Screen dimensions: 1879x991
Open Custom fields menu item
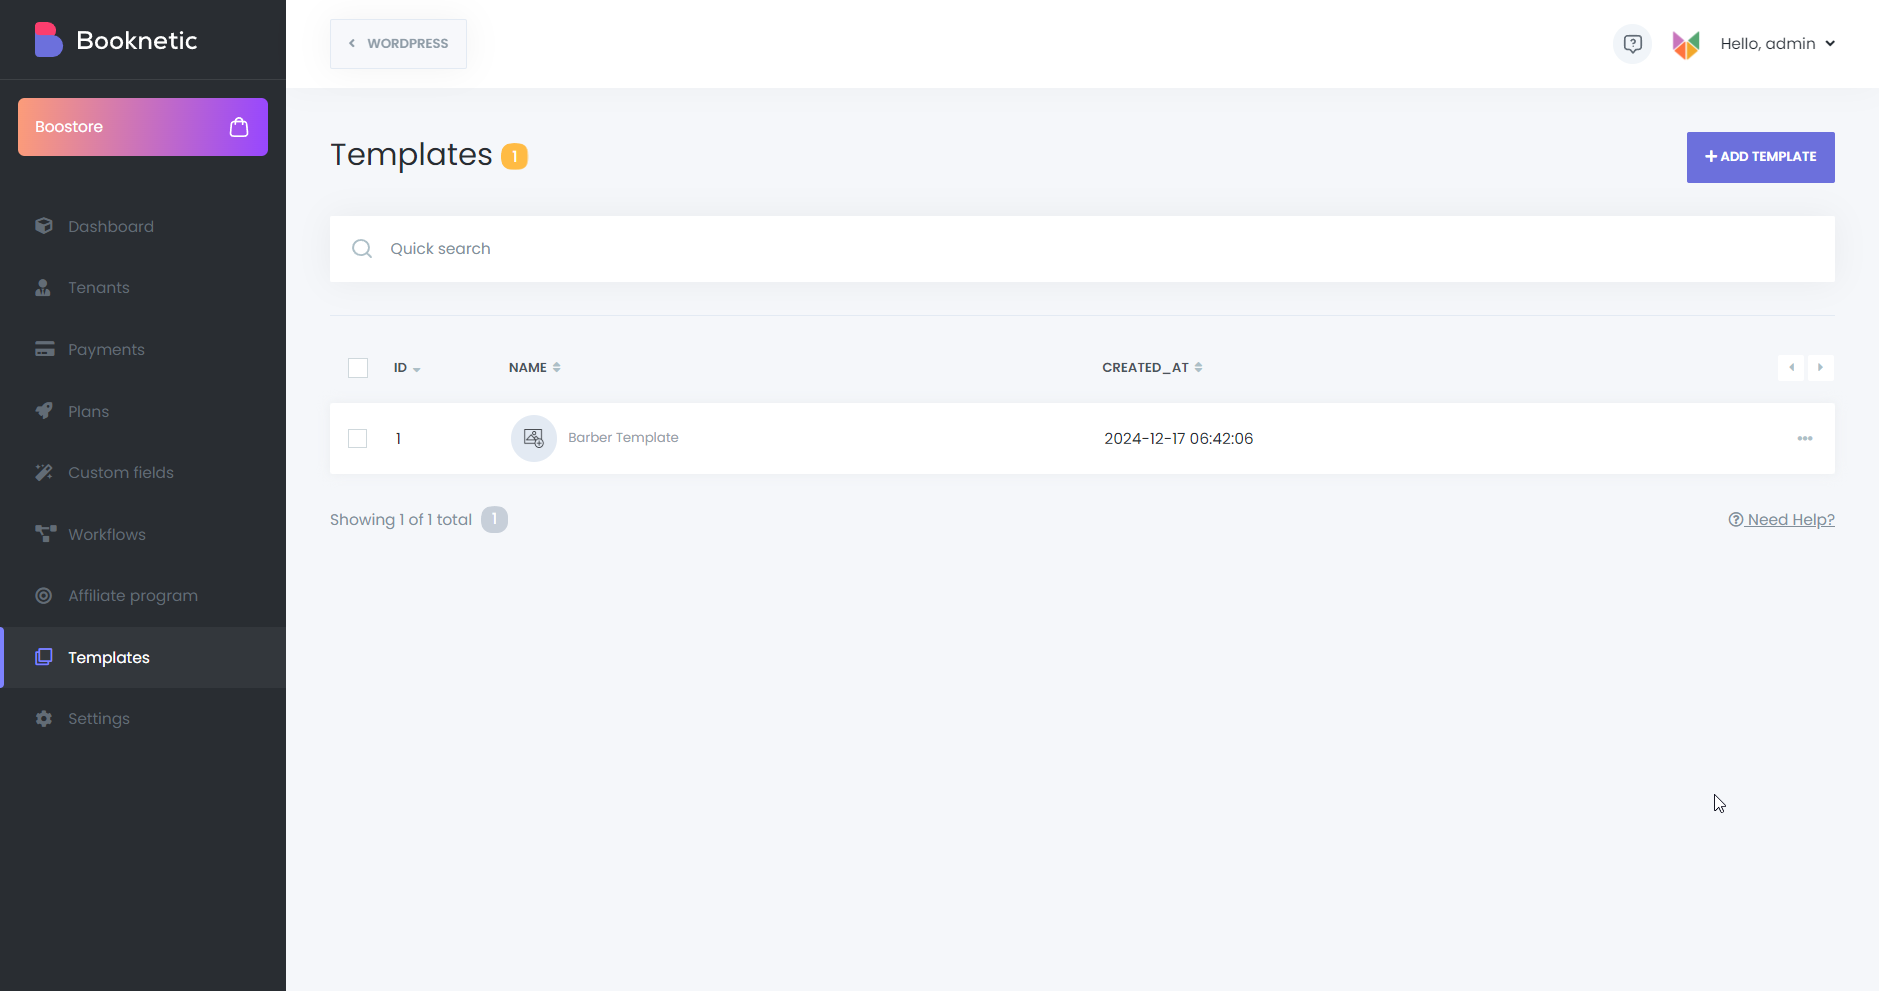(x=143, y=472)
